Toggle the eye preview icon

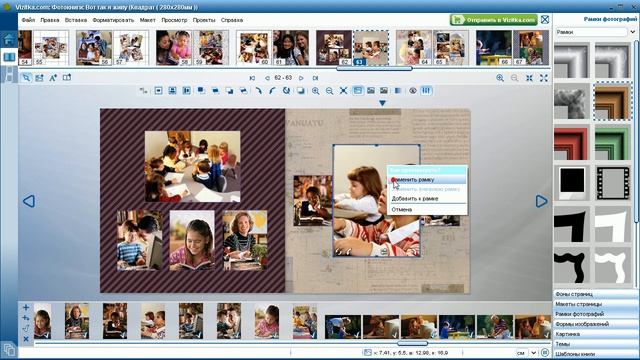click(x=413, y=91)
